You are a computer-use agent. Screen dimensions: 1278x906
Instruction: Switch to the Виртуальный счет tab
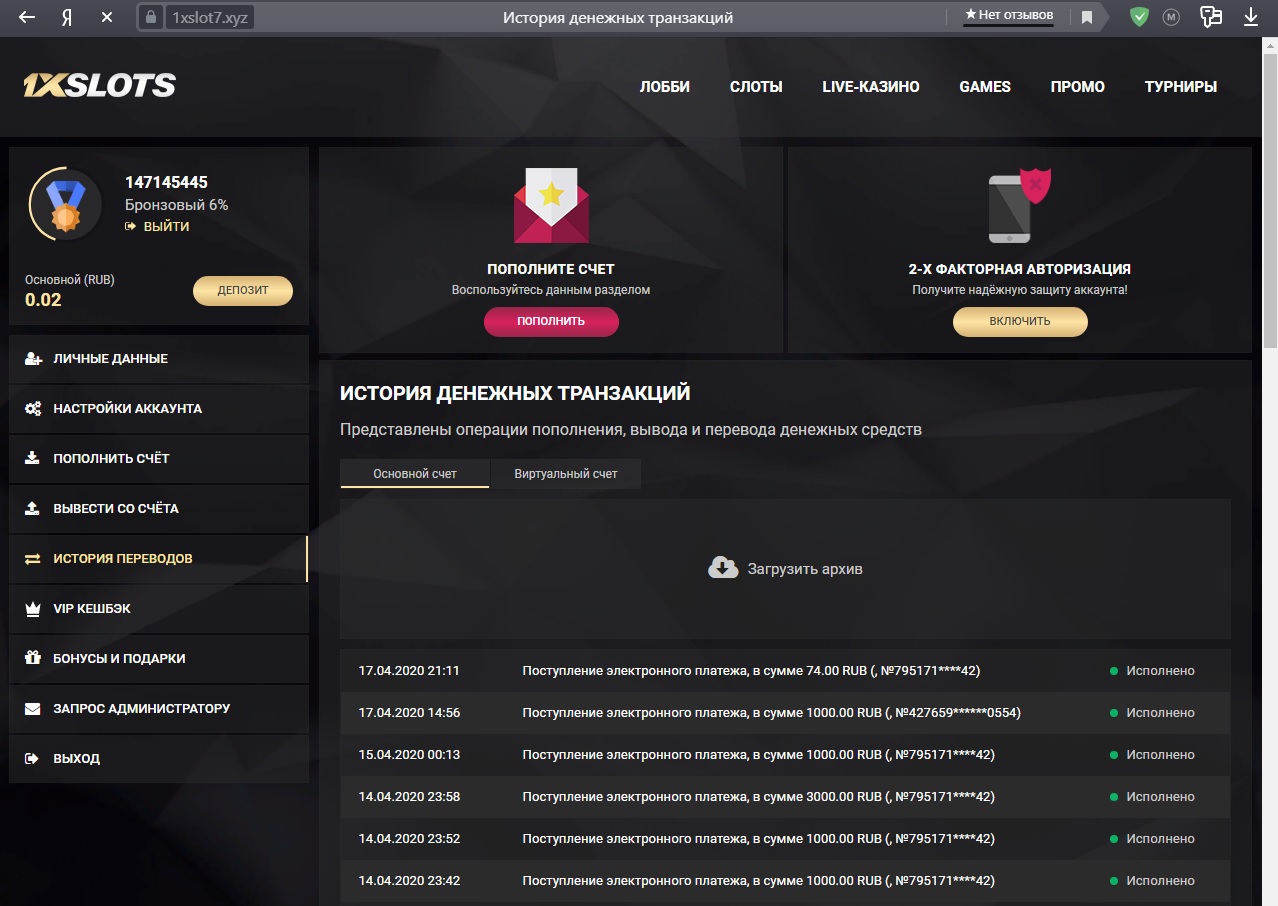click(x=566, y=473)
